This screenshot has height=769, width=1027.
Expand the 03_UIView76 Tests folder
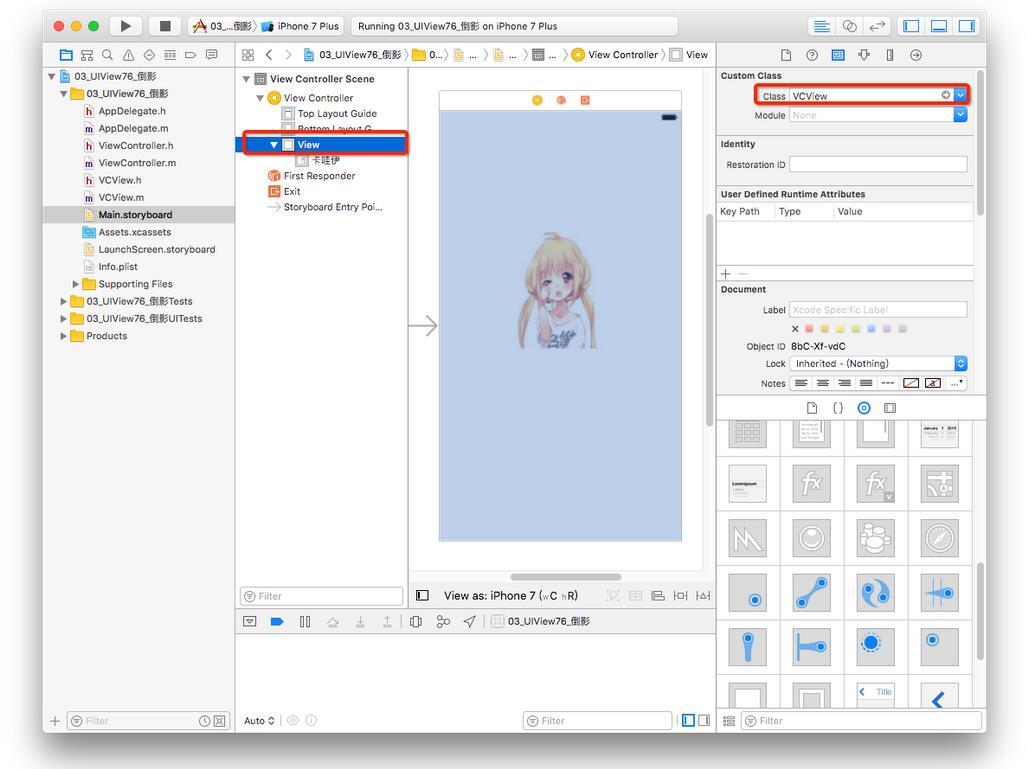(x=65, y=301)
